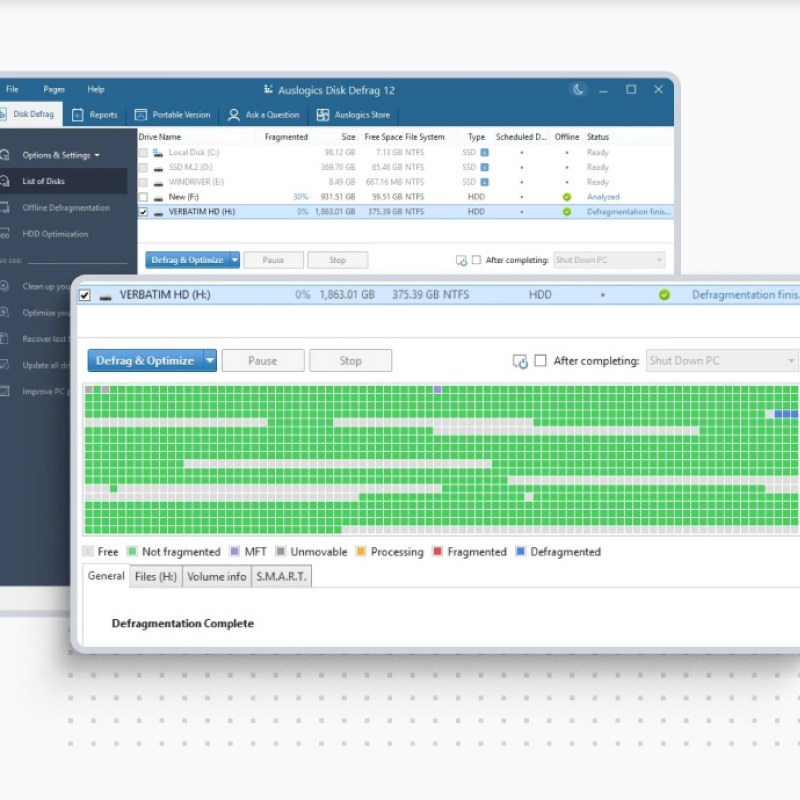
Task: Open the Help menu
Action: 96,89
